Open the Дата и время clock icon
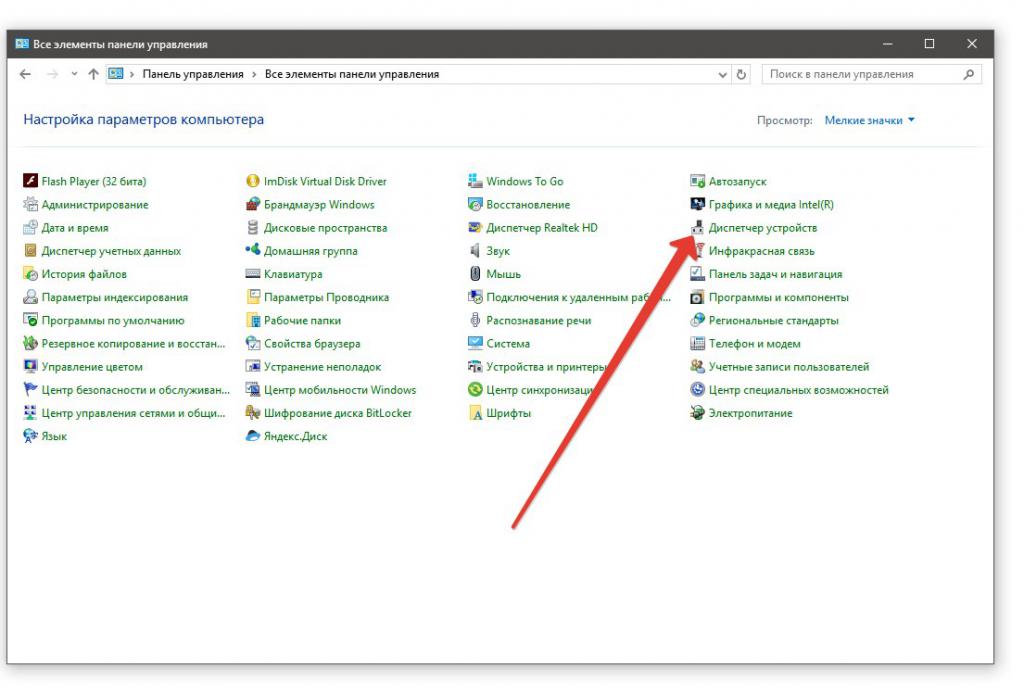Viewport: 1024px width, 694px height. 30,227
